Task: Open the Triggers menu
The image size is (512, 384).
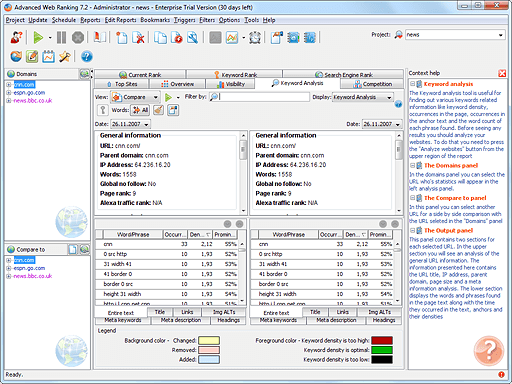Action: [x=184, y=20]
